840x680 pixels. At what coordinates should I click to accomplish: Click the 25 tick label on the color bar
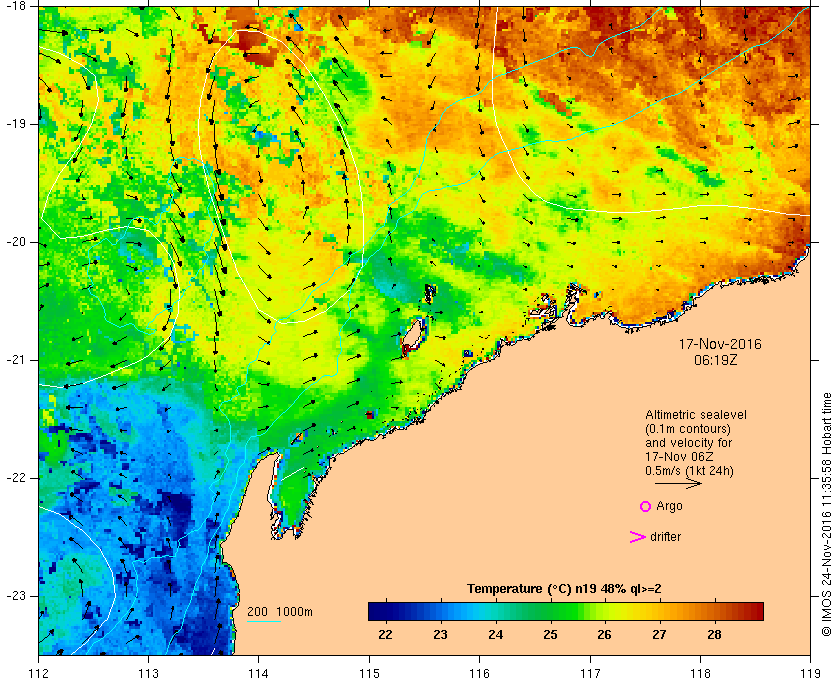tap(550, 634)
